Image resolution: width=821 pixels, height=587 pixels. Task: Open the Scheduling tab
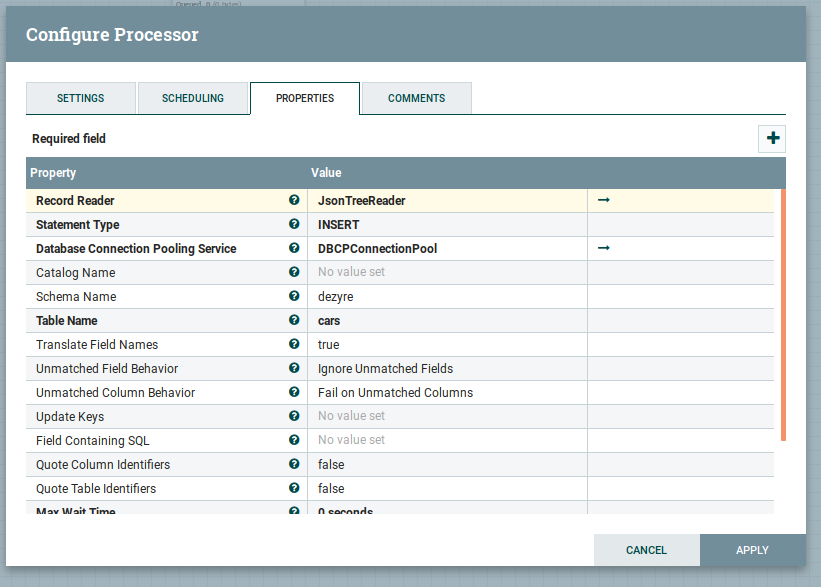(x=193, y=99)
